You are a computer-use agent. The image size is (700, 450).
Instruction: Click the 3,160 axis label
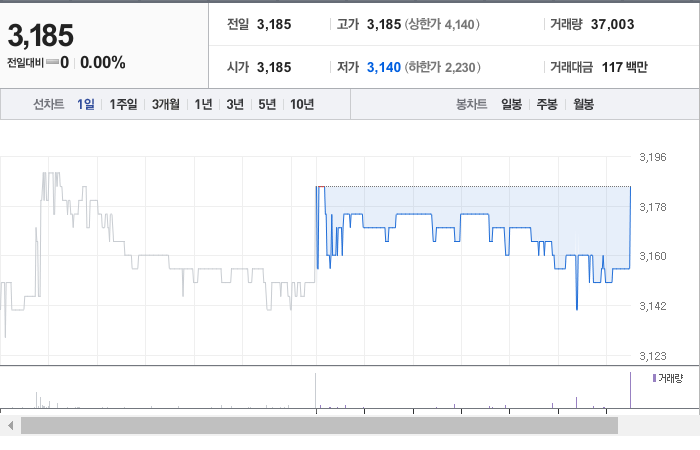(653, 256)
